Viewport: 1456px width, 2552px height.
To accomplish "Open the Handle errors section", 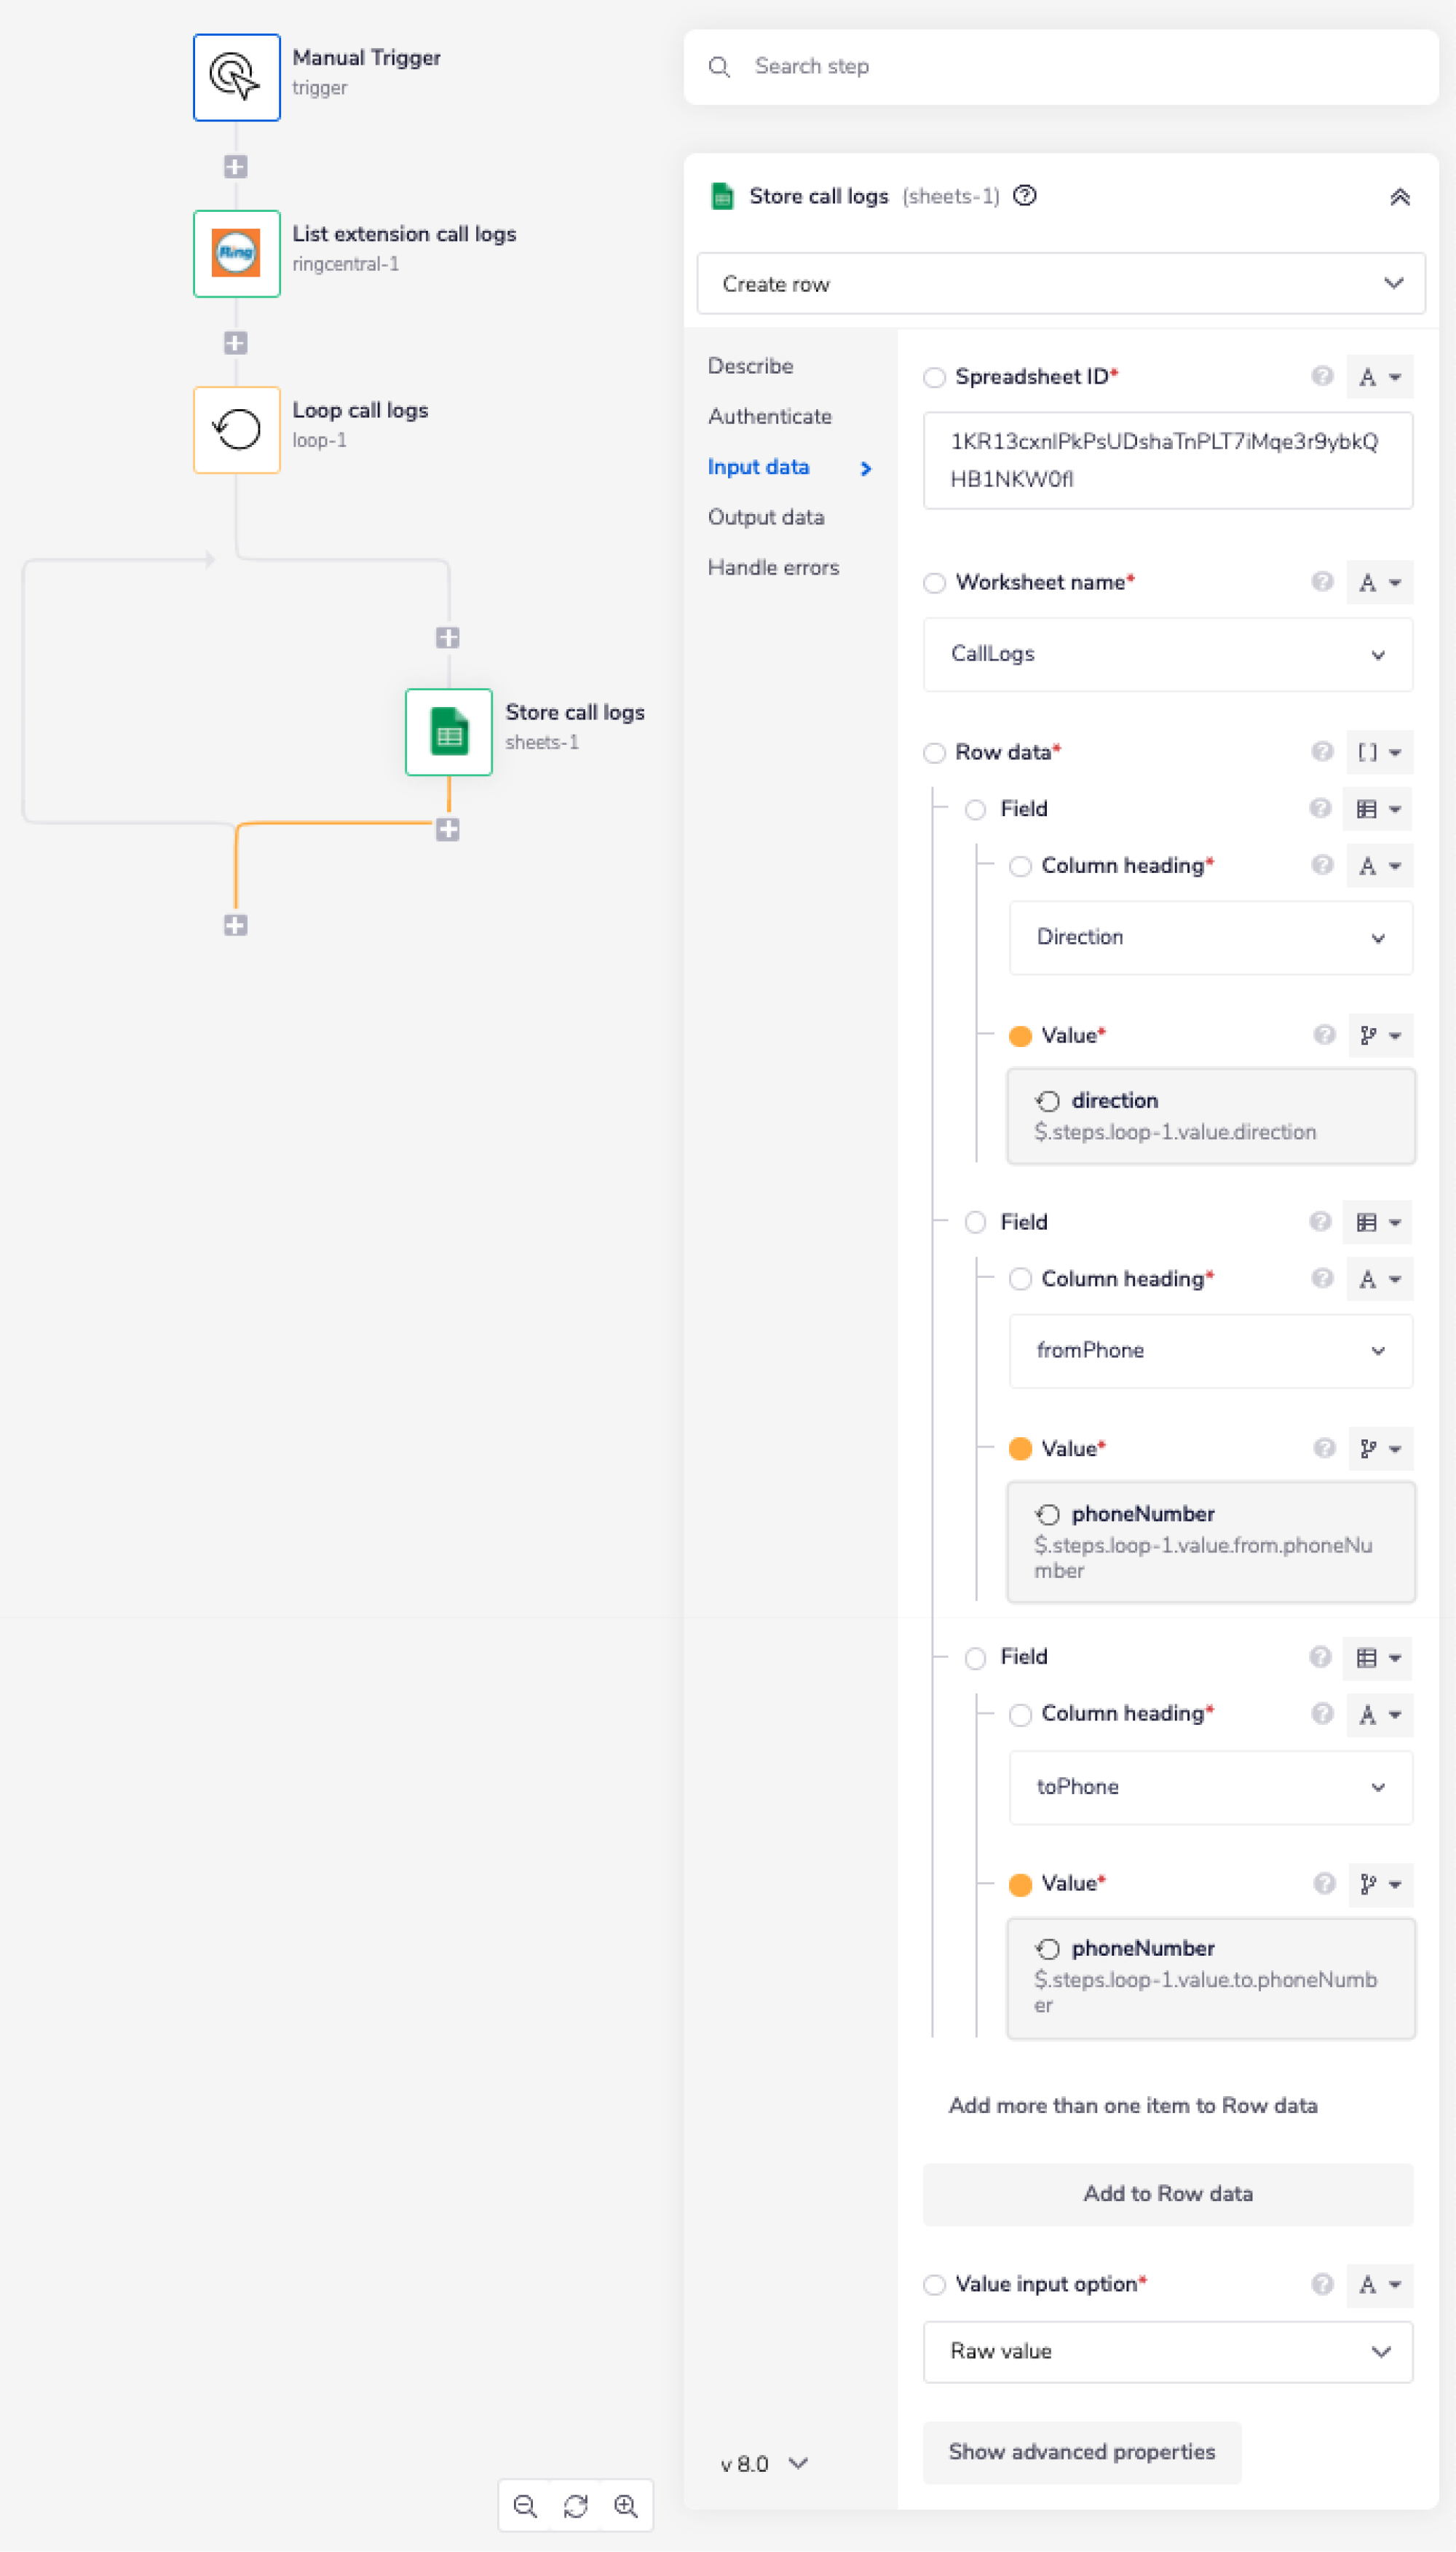I will pyautogui.click(x=773, y=567).
